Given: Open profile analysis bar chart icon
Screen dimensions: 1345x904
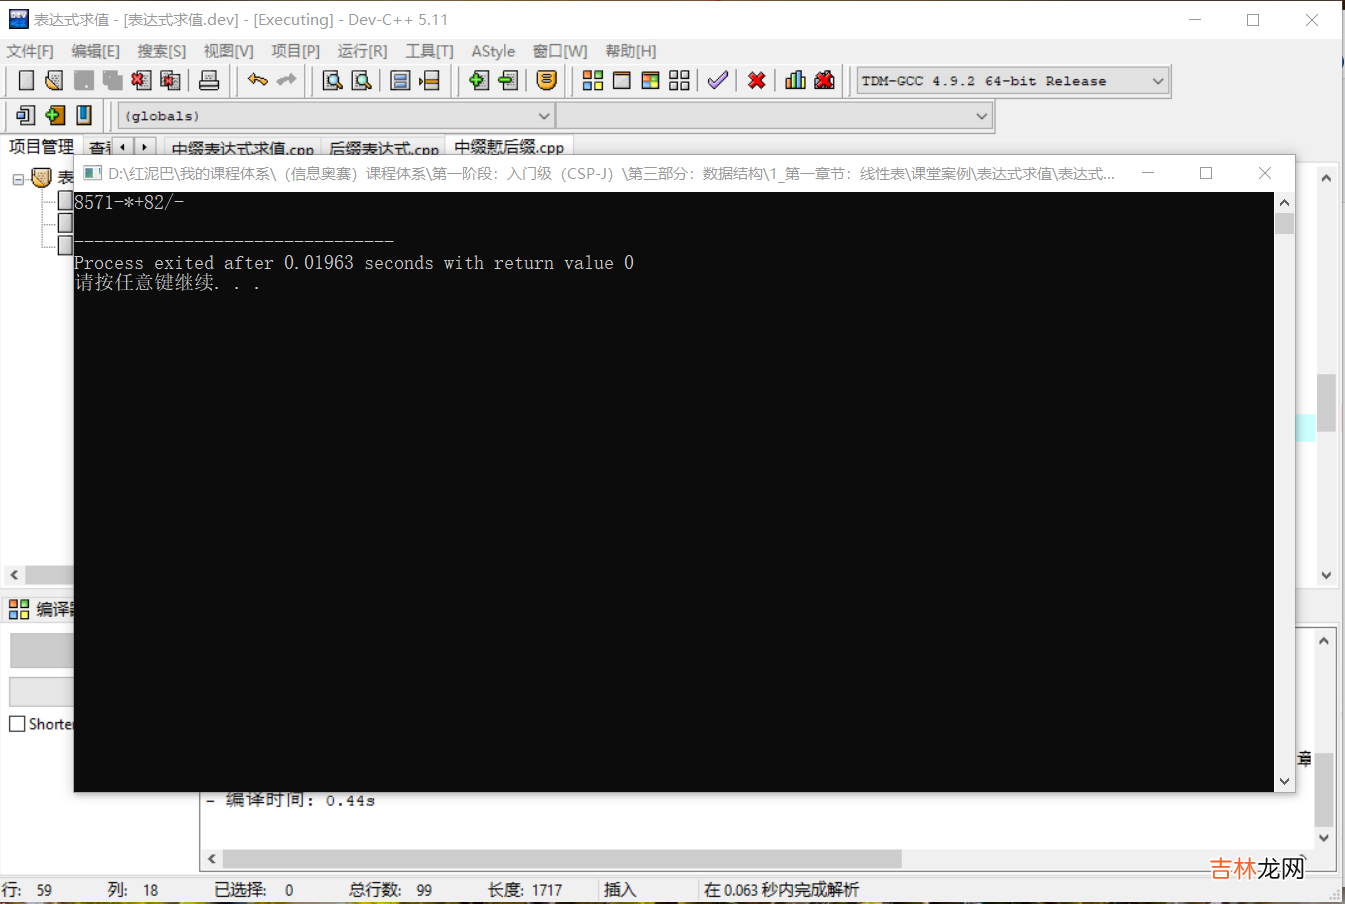Looking at the screenshot, I should coord(795,81).
